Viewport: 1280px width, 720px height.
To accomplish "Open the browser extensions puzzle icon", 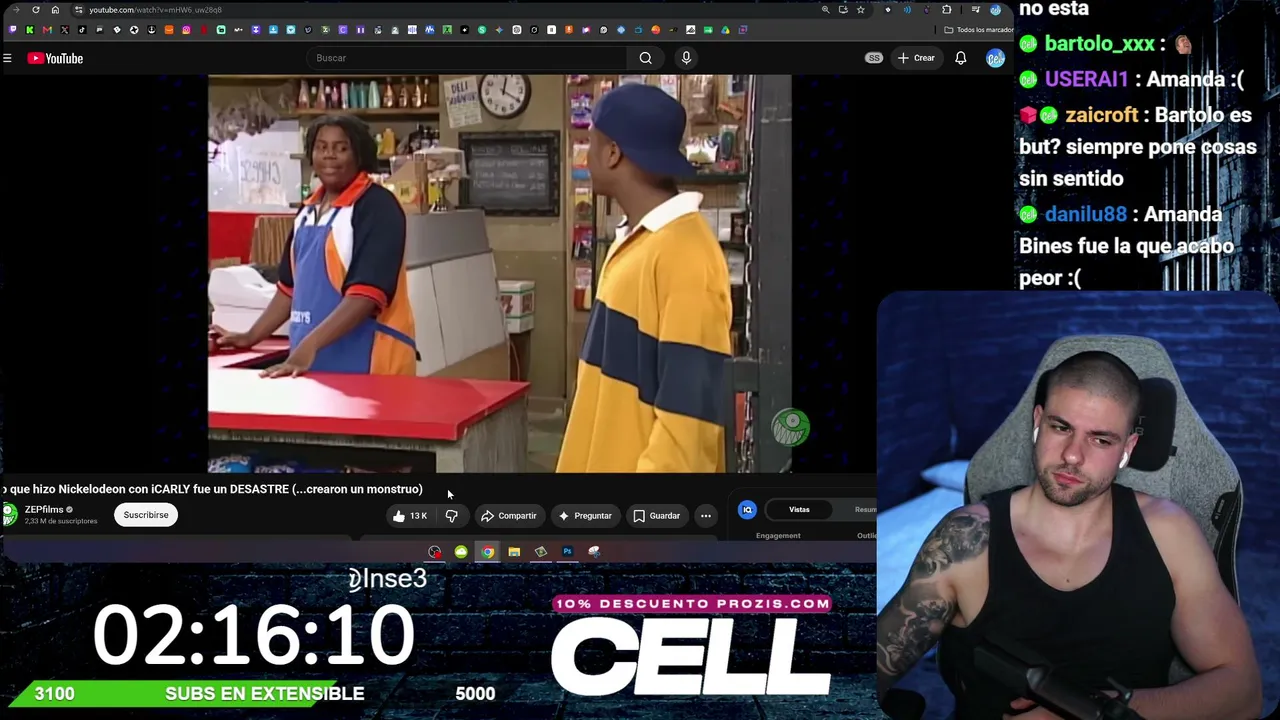I will point(947,10).
